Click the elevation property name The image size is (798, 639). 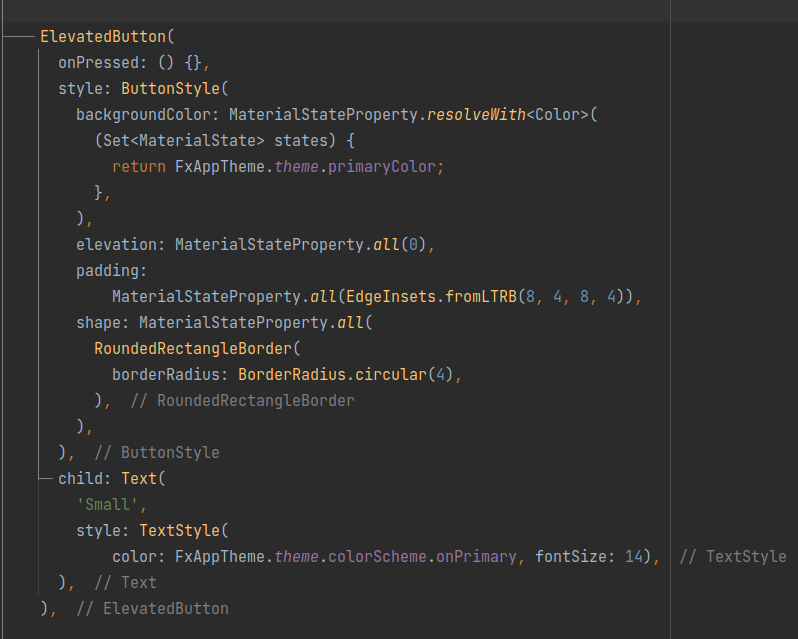pos(116,245)
